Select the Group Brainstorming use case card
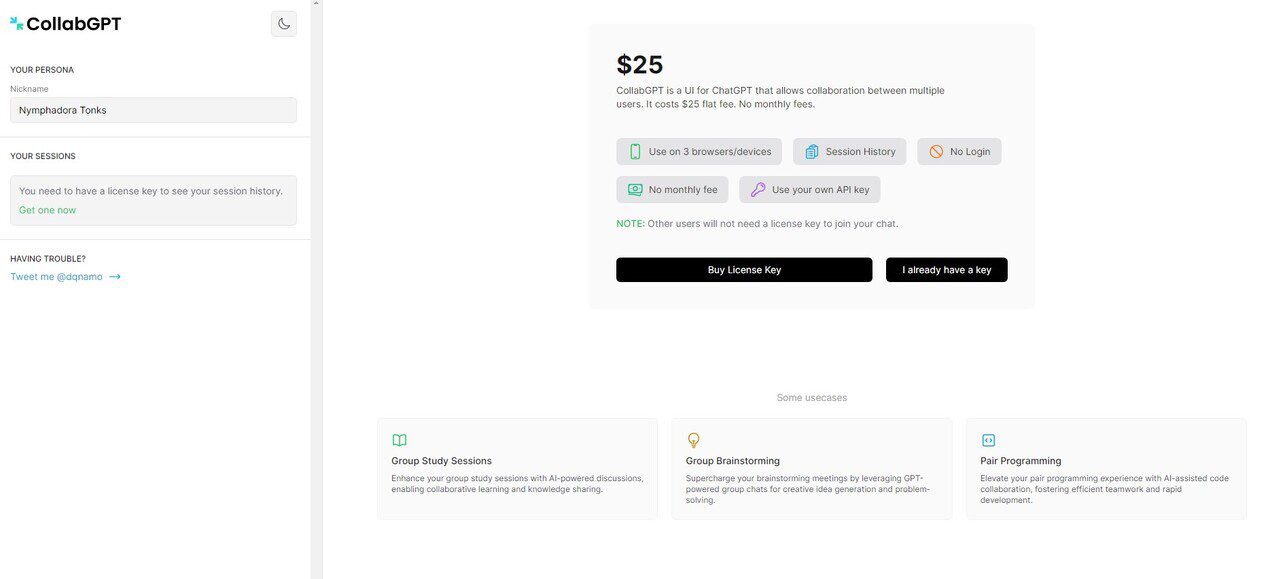Viewport: 1270px width, 579px height. pos(811,469)
